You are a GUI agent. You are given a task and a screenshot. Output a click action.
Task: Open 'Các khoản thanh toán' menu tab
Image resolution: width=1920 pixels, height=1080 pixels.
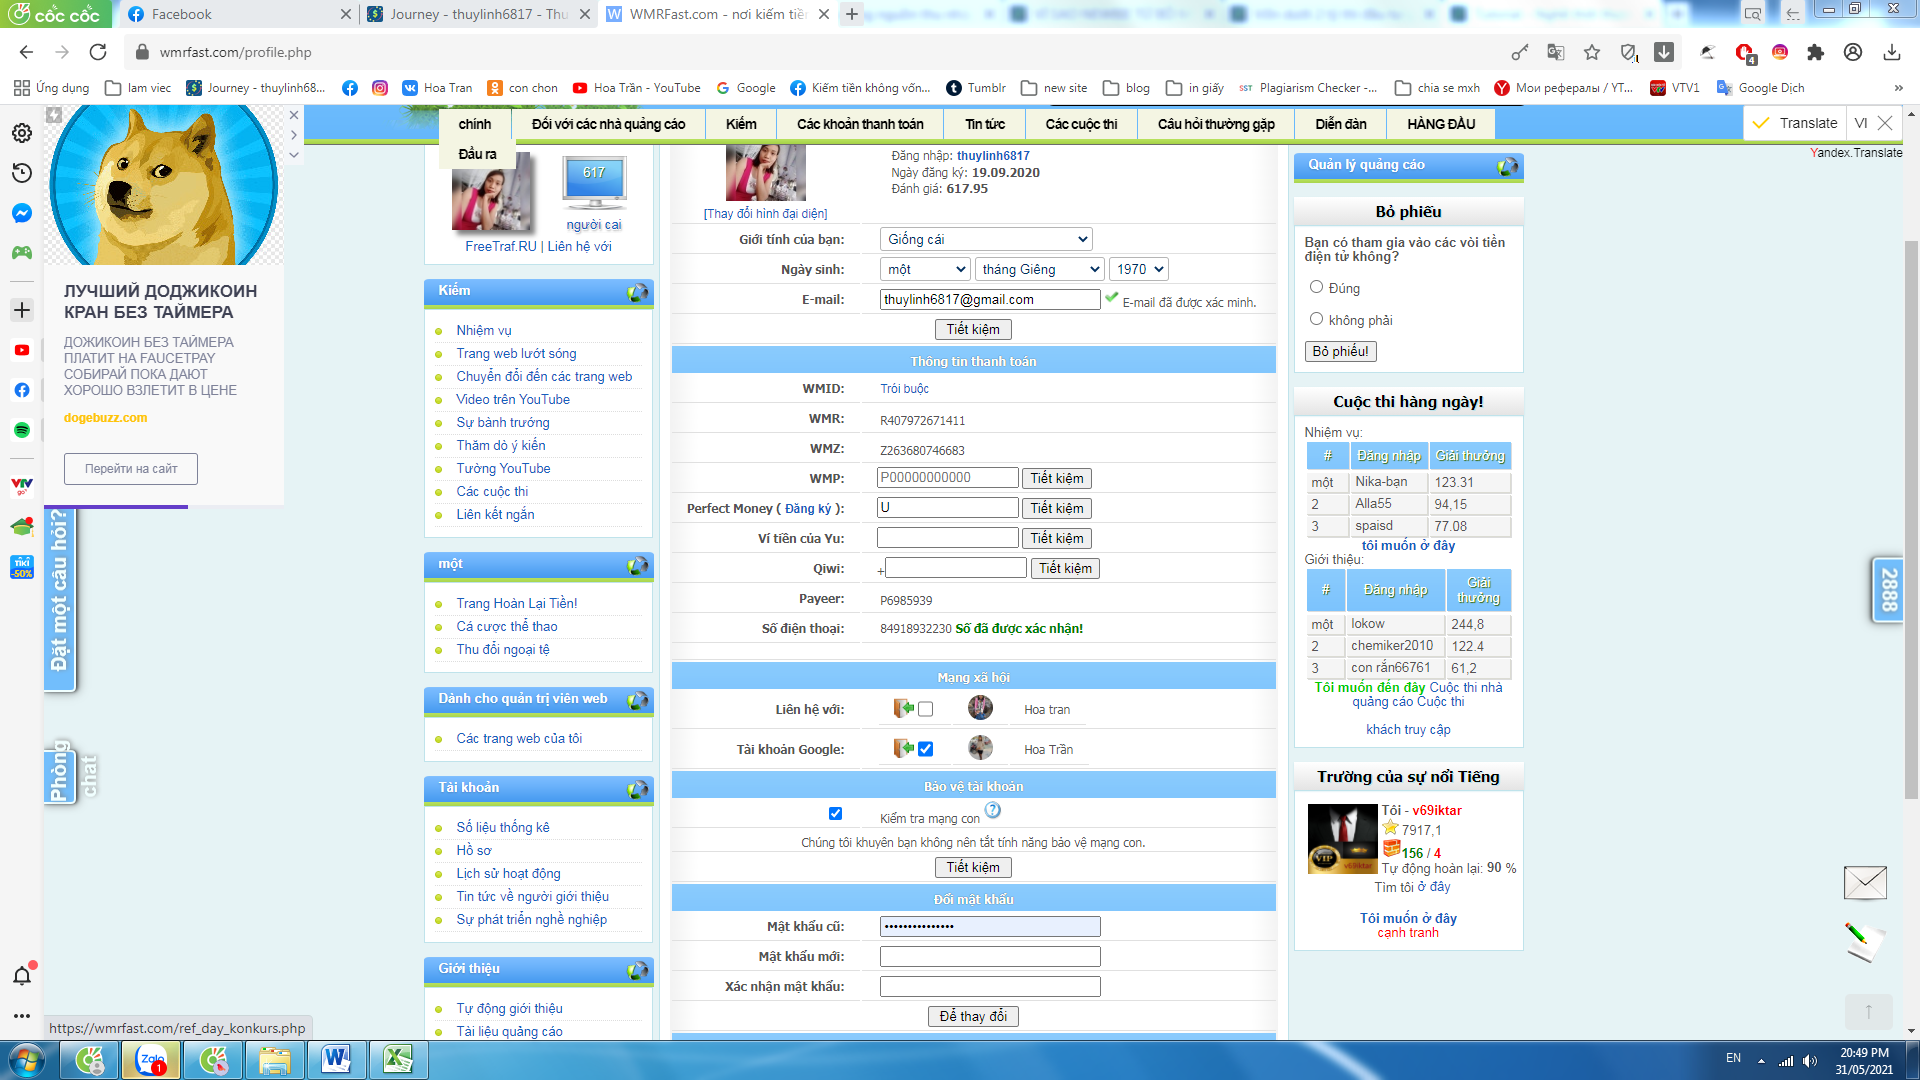pos(860,124)
